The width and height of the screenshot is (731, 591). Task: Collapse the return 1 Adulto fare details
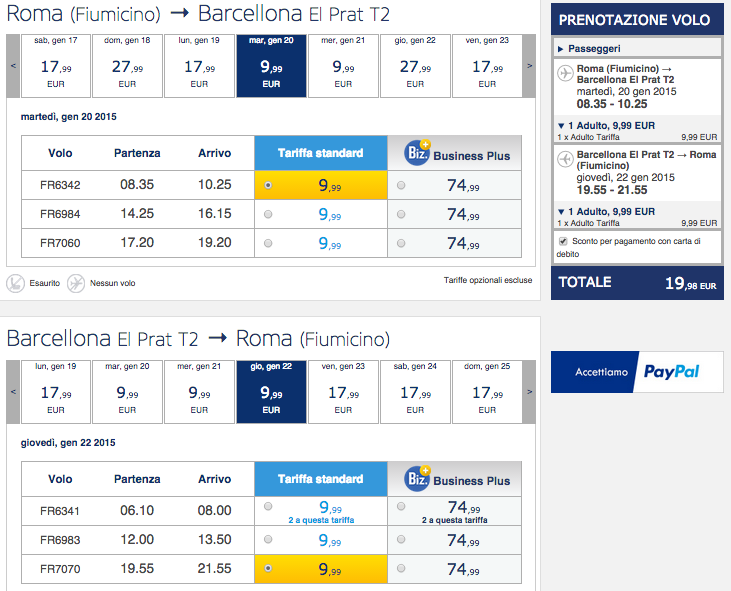561,212
